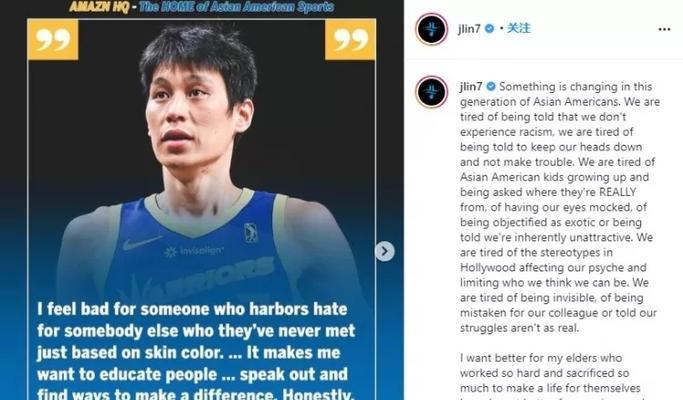Advance to next photo with carousel arrow
The image size is (683, 400).
(385, 251)
